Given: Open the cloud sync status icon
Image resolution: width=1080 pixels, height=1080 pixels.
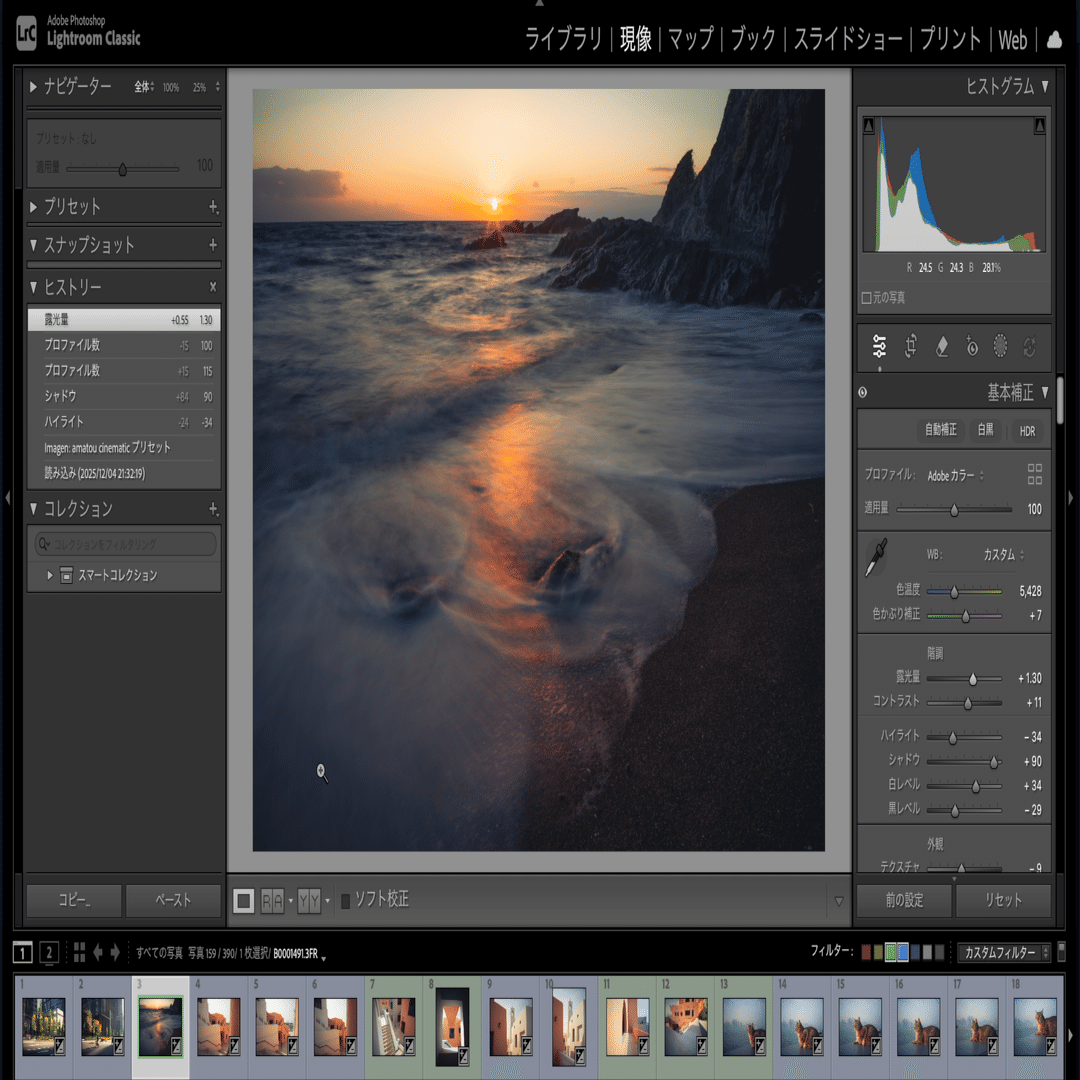Looking at the screenshot, I should [x=1054, y=39].
